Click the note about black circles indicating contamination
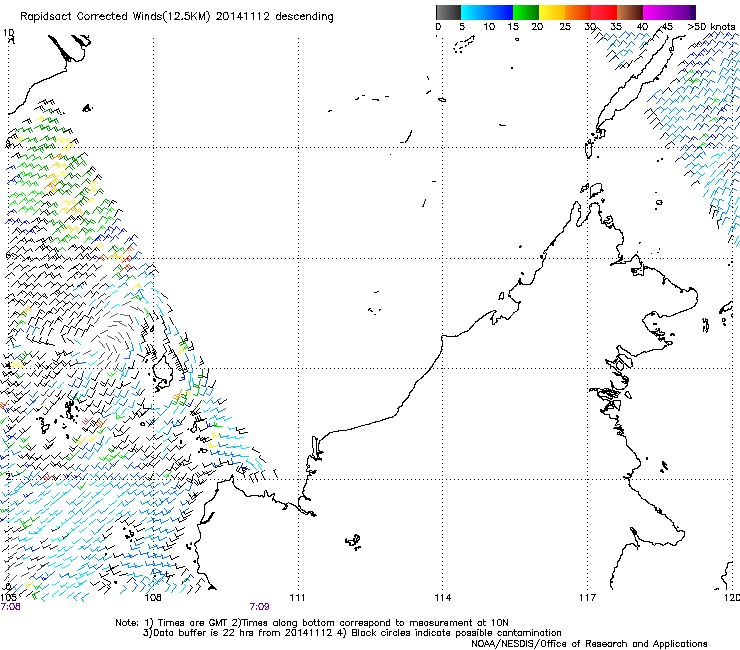Image resolution: width=740 pixels, height=650 pixels. coord(450,633)
